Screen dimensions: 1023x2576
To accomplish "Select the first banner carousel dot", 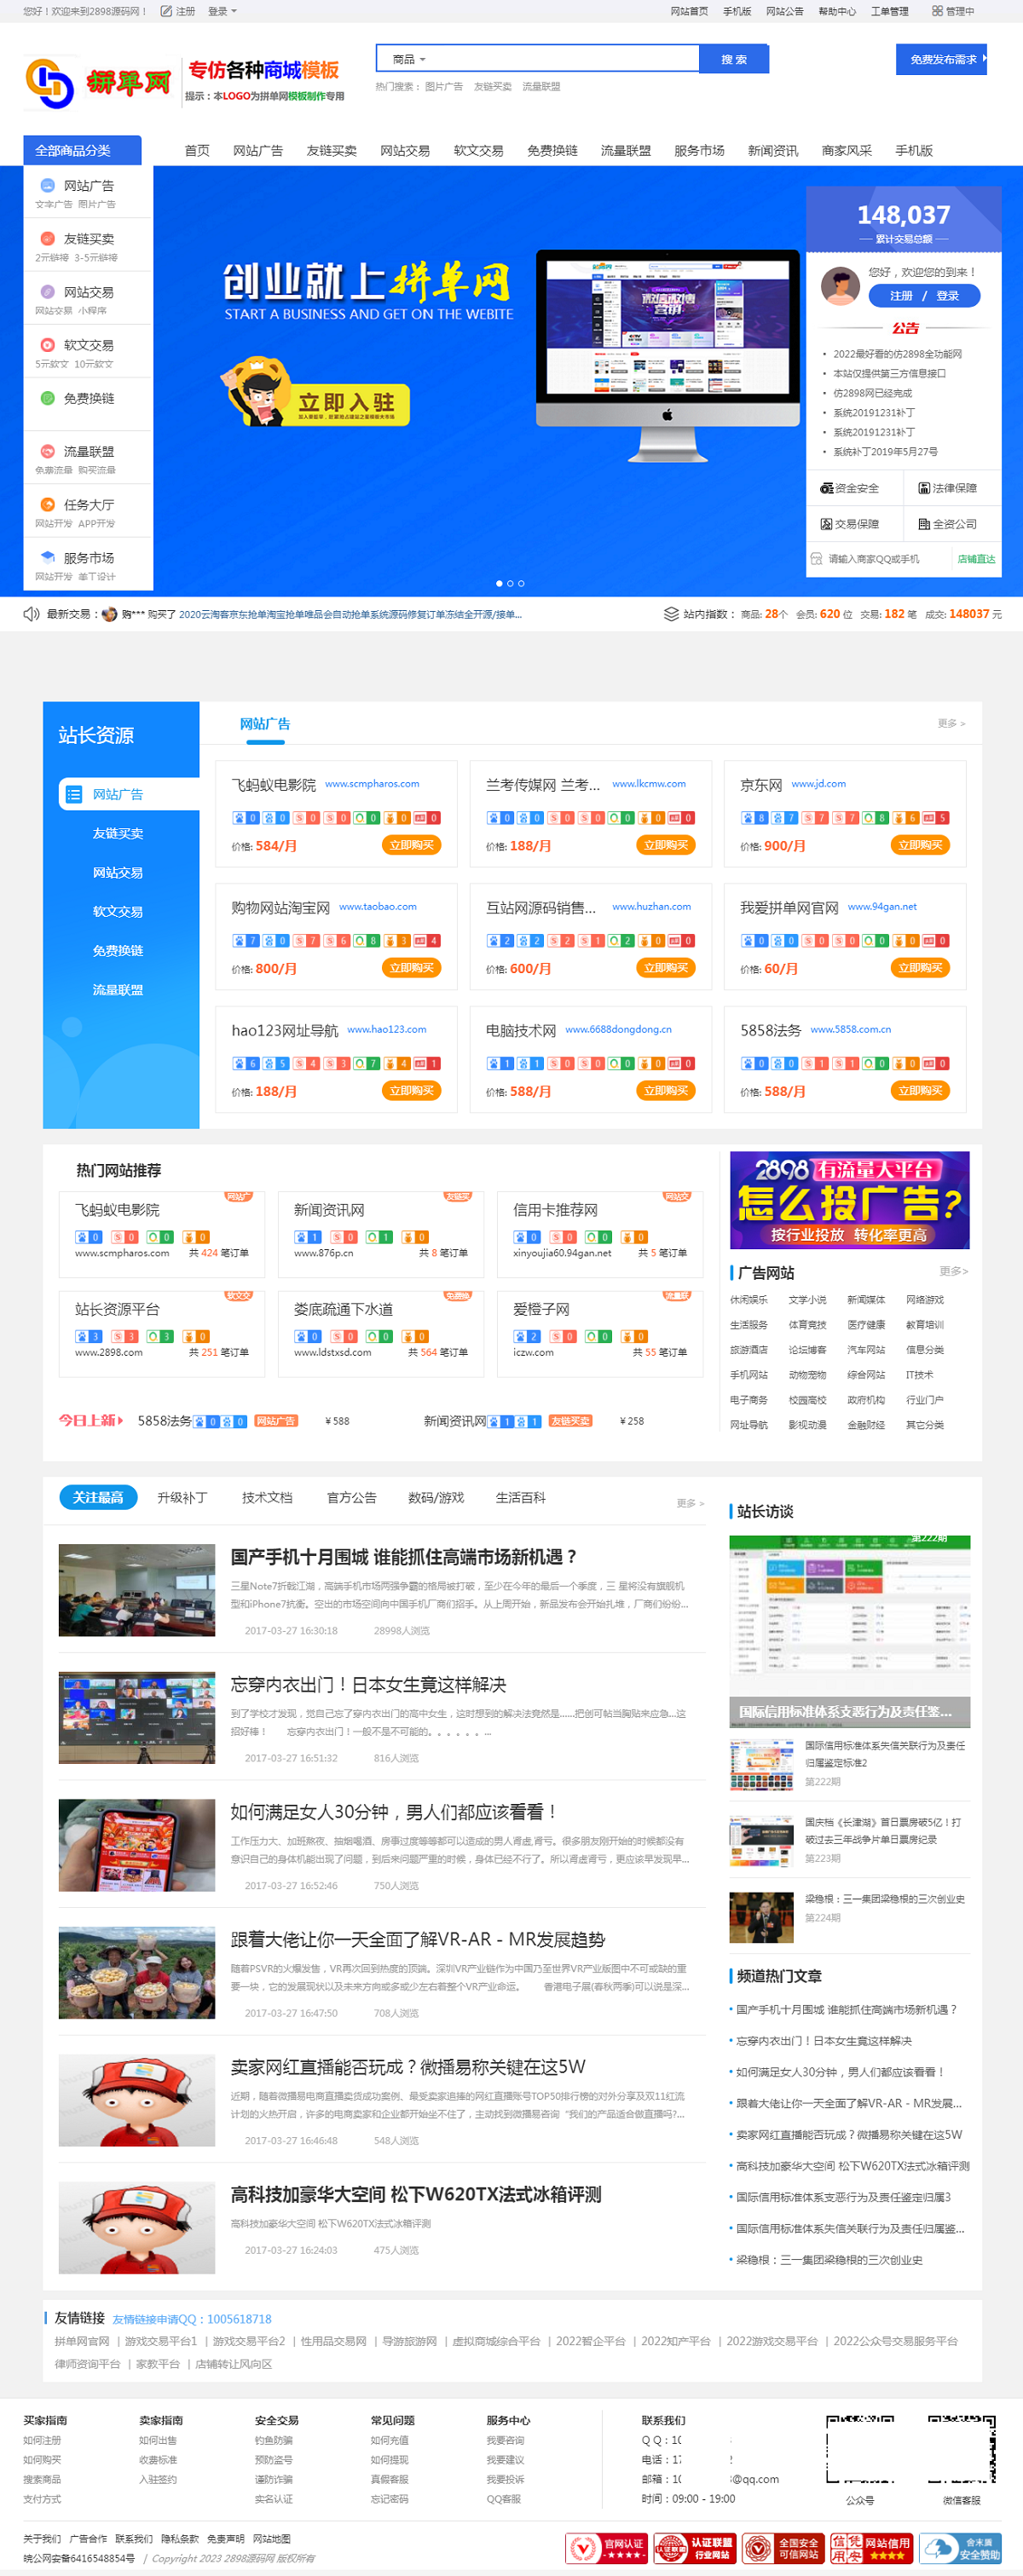I will pos(499,583).
